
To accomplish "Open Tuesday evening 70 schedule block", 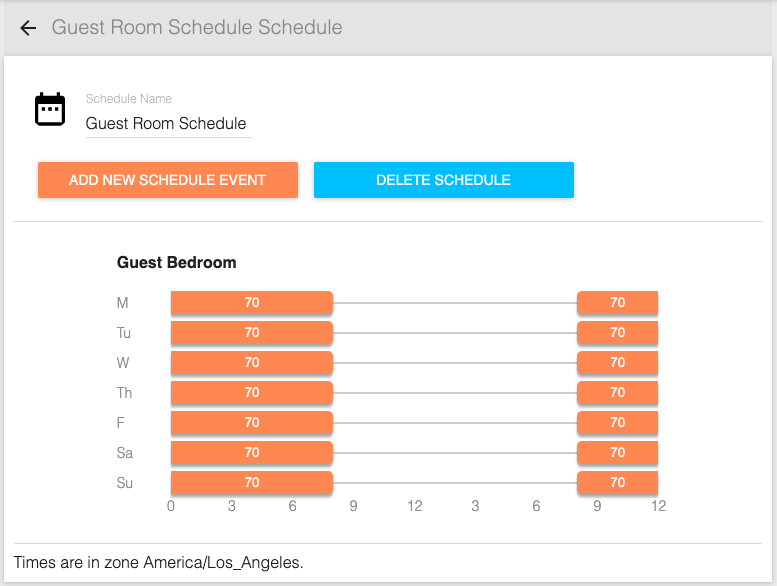I will click(617, 333).
